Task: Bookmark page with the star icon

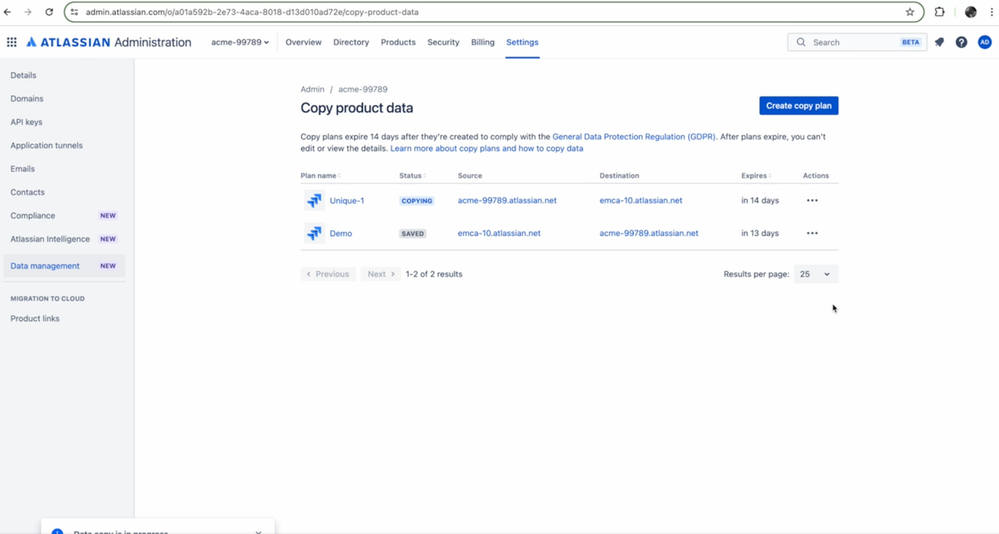Action: (910, 12)
